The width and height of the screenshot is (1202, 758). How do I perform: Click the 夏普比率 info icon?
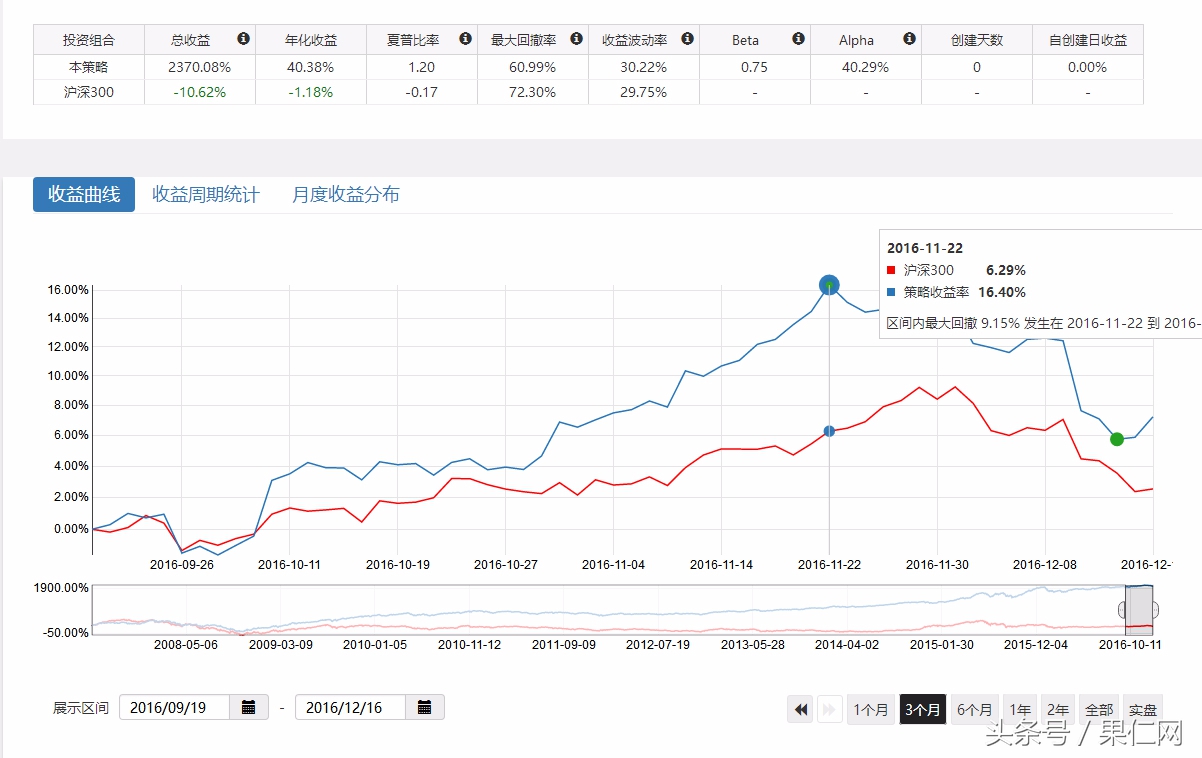tap(464, 39)
